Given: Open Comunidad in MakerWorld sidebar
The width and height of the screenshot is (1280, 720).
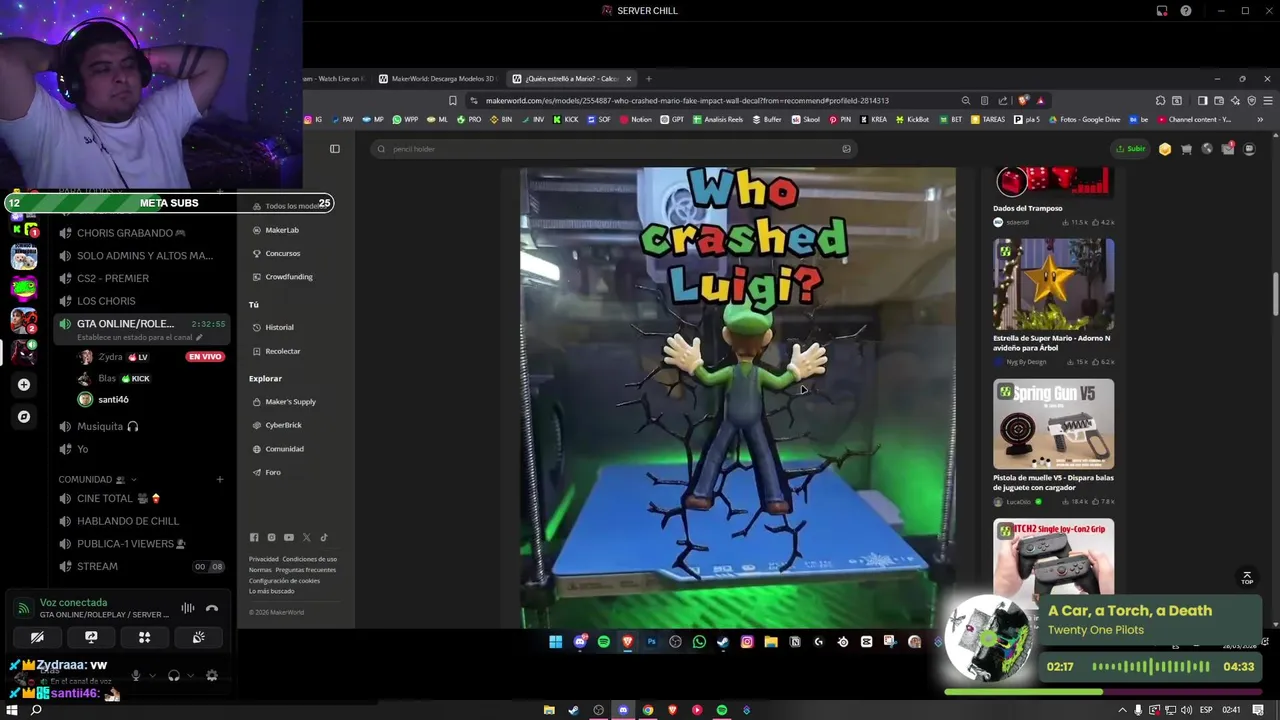Looking at the screenshot, I should [x=284, y=449].
